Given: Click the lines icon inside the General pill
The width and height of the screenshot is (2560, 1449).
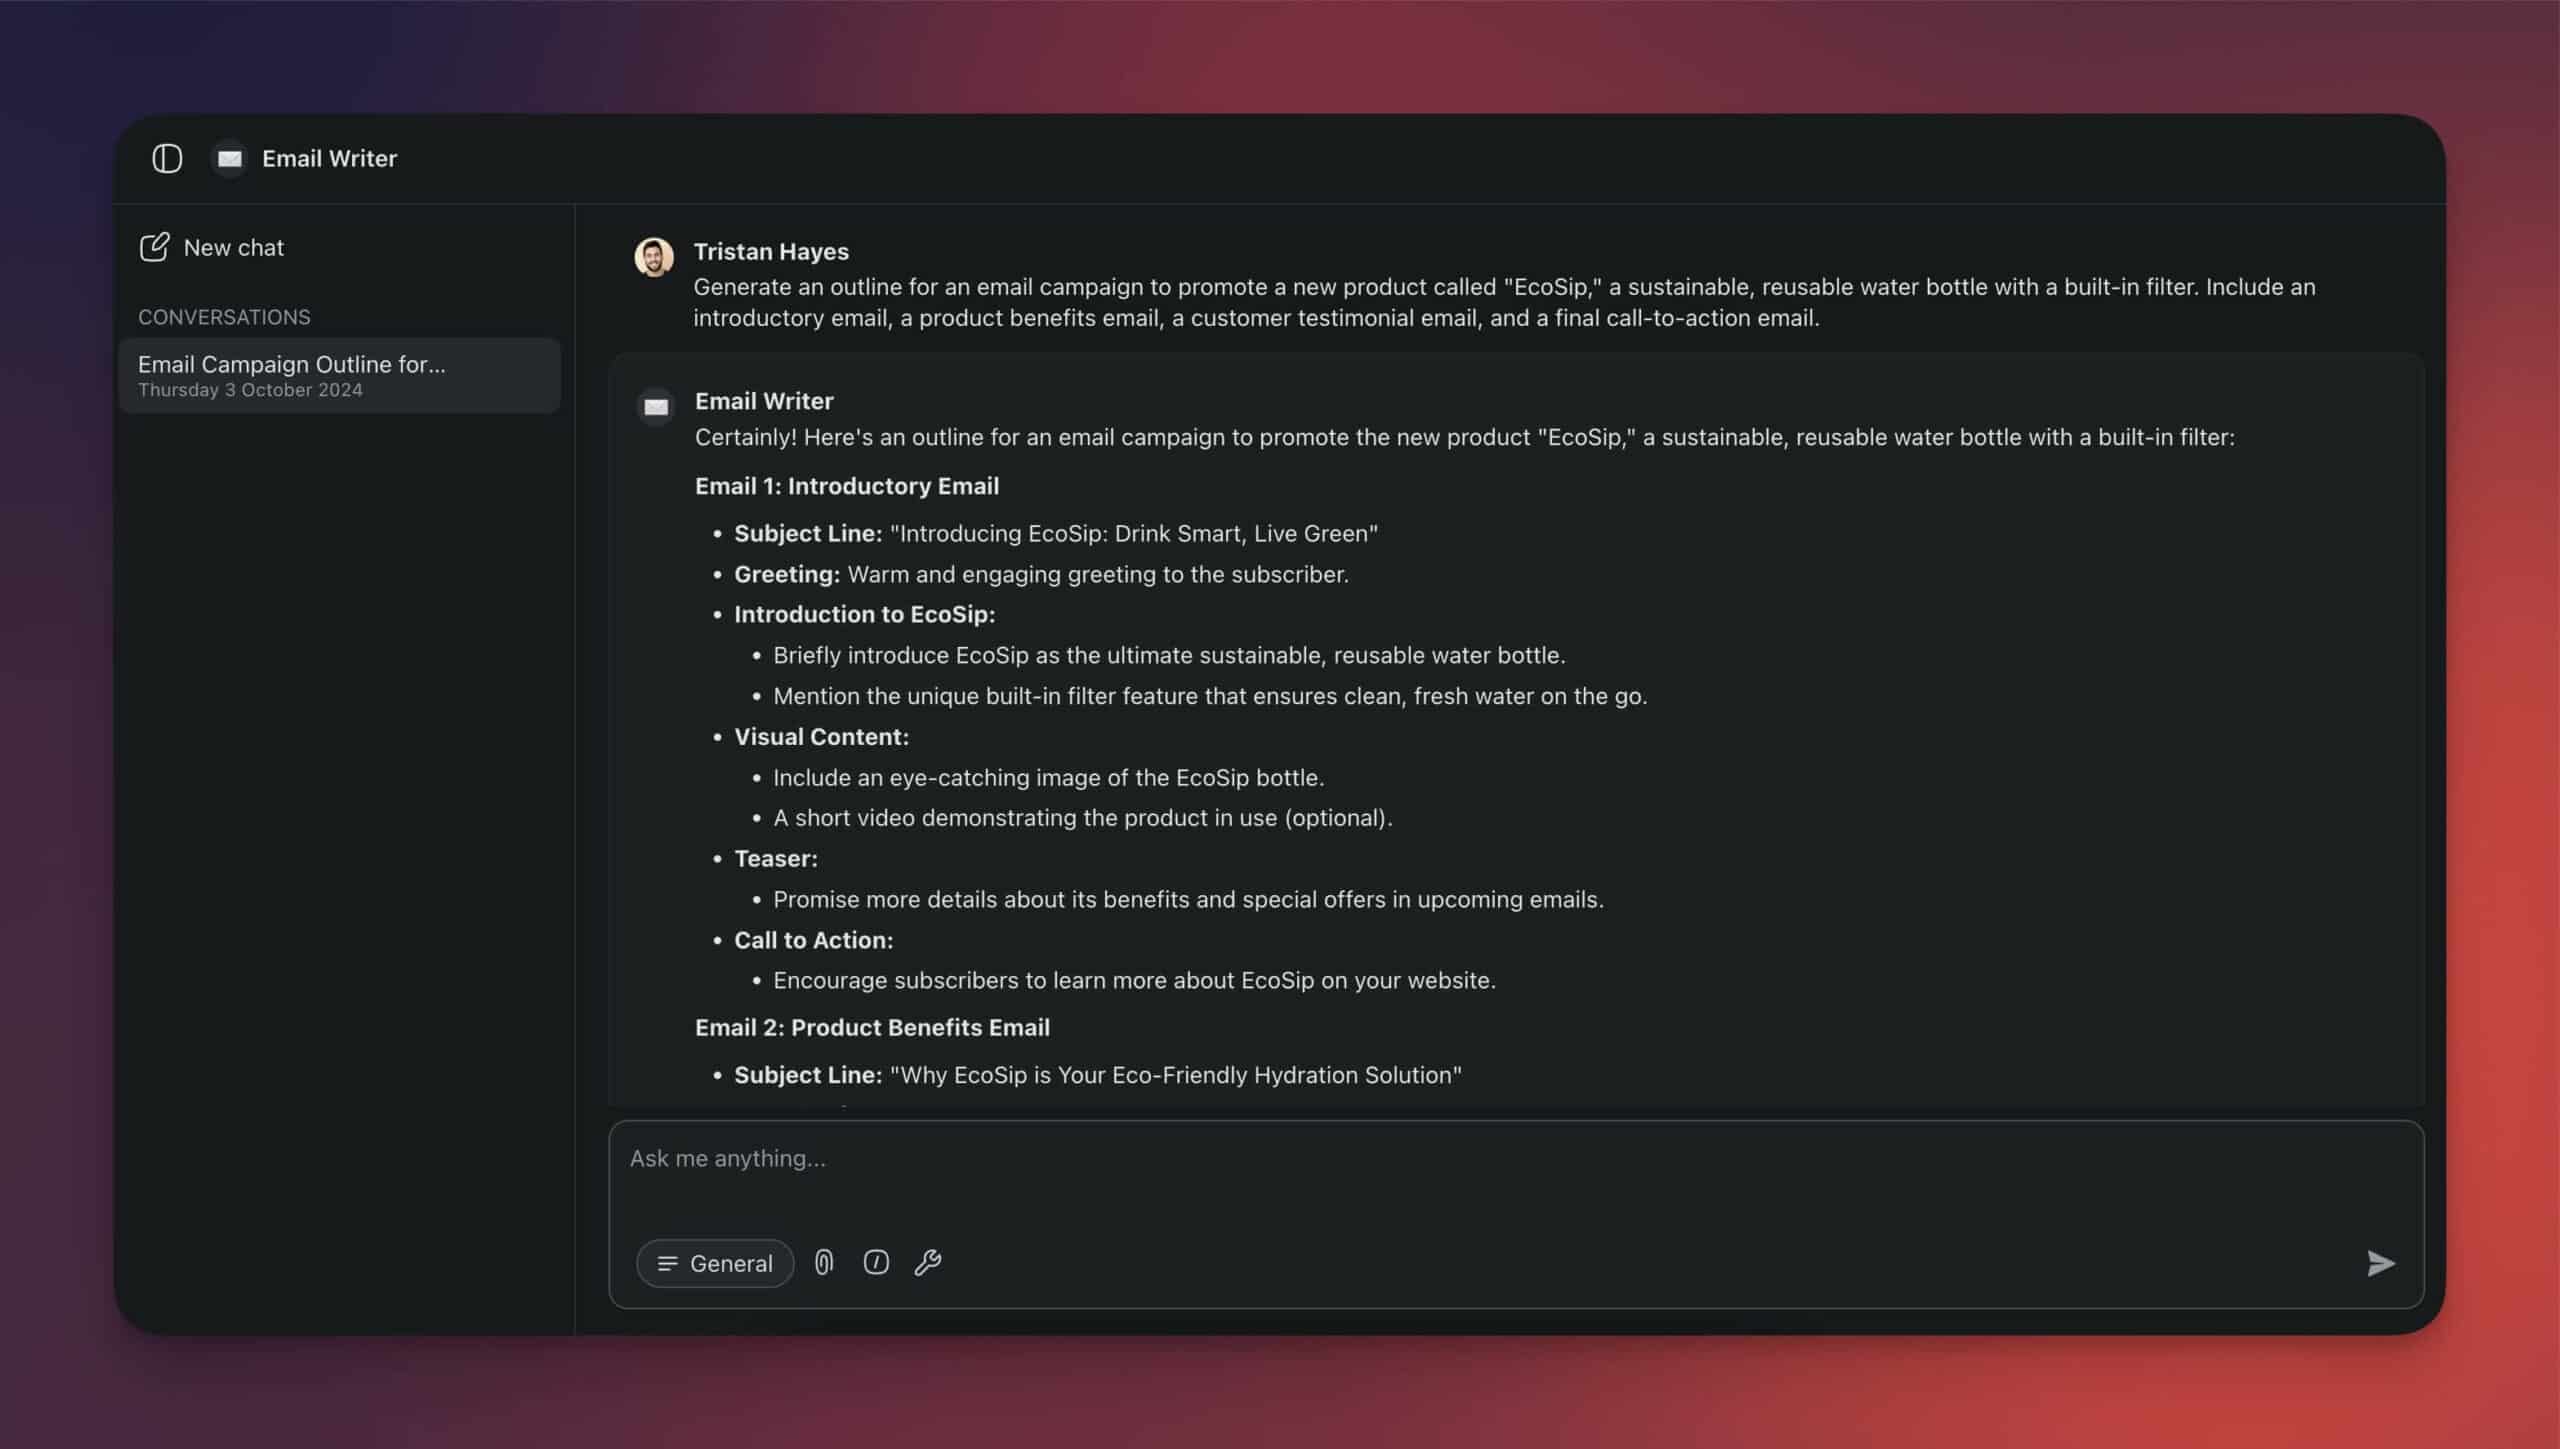Looking at the screenshot, I should [x=667, y=1264].
